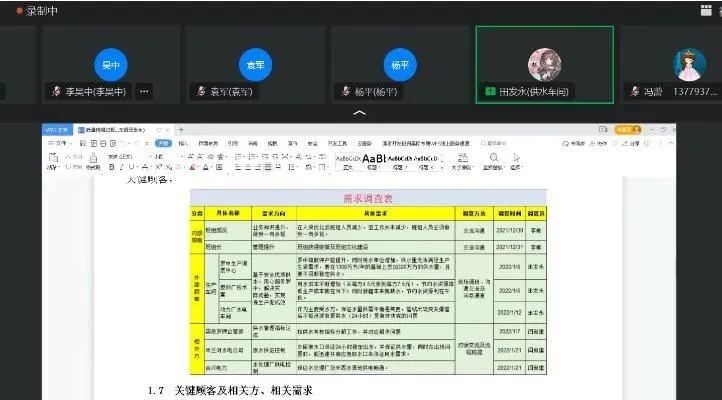Open the 插入 ribbon tab

click(183, 143)
